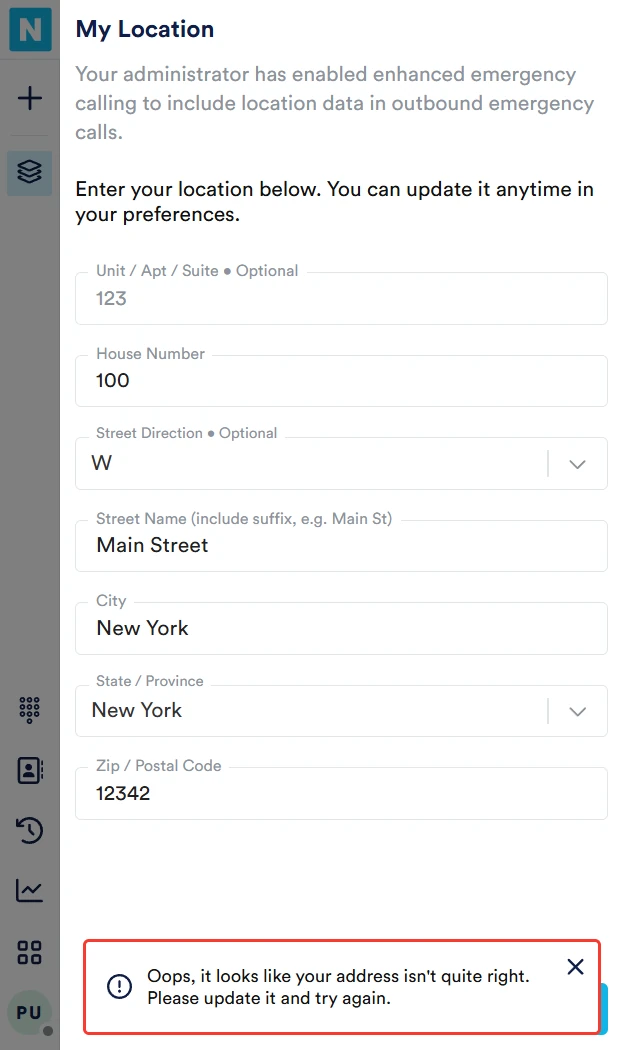
Task: Open the plus (new conversation) icon
Action: click(x=29, y=99)
